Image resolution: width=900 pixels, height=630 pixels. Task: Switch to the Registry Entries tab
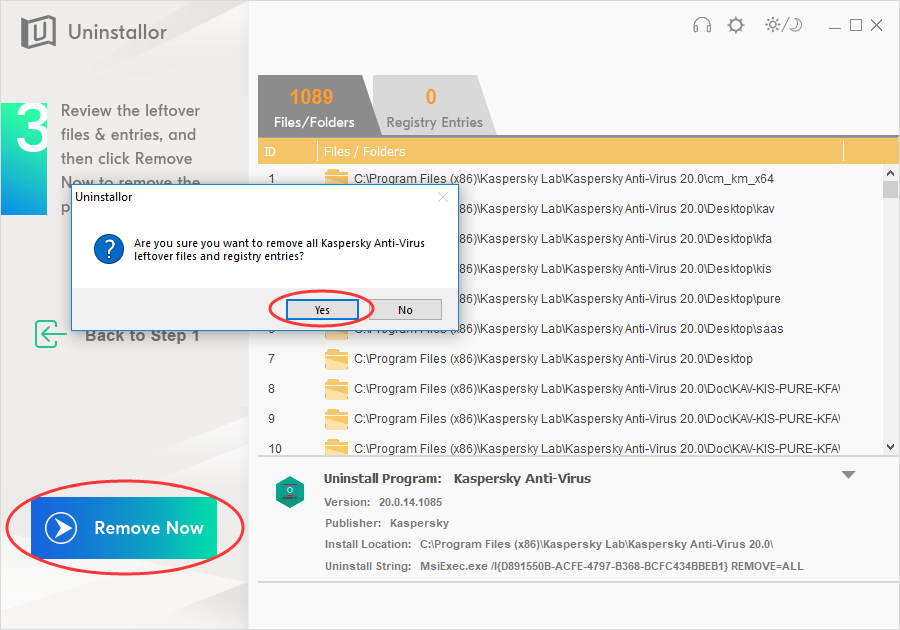click(x=435, y=107)
